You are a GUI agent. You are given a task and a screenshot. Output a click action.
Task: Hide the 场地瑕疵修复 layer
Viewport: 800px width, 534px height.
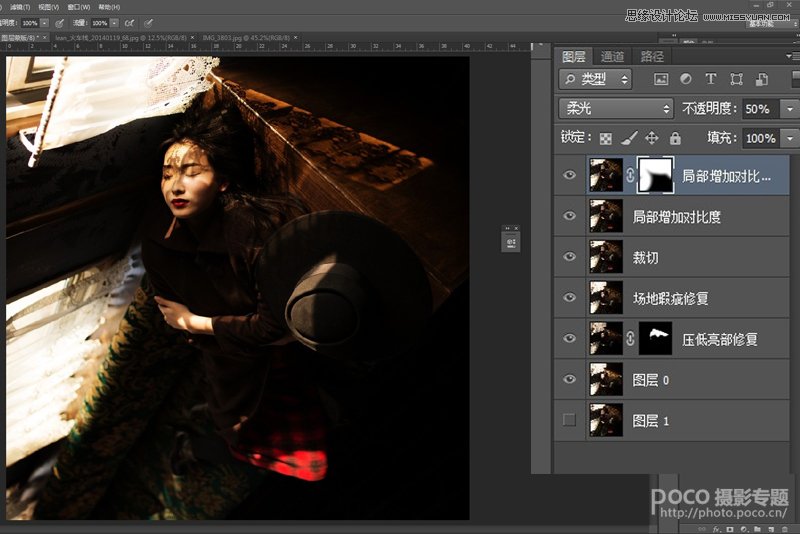point(569,297)
